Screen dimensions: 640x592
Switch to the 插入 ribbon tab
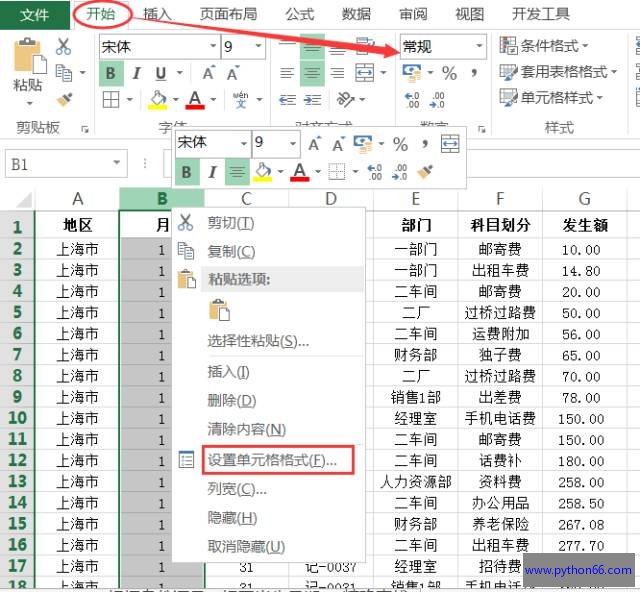coord(157,14)
